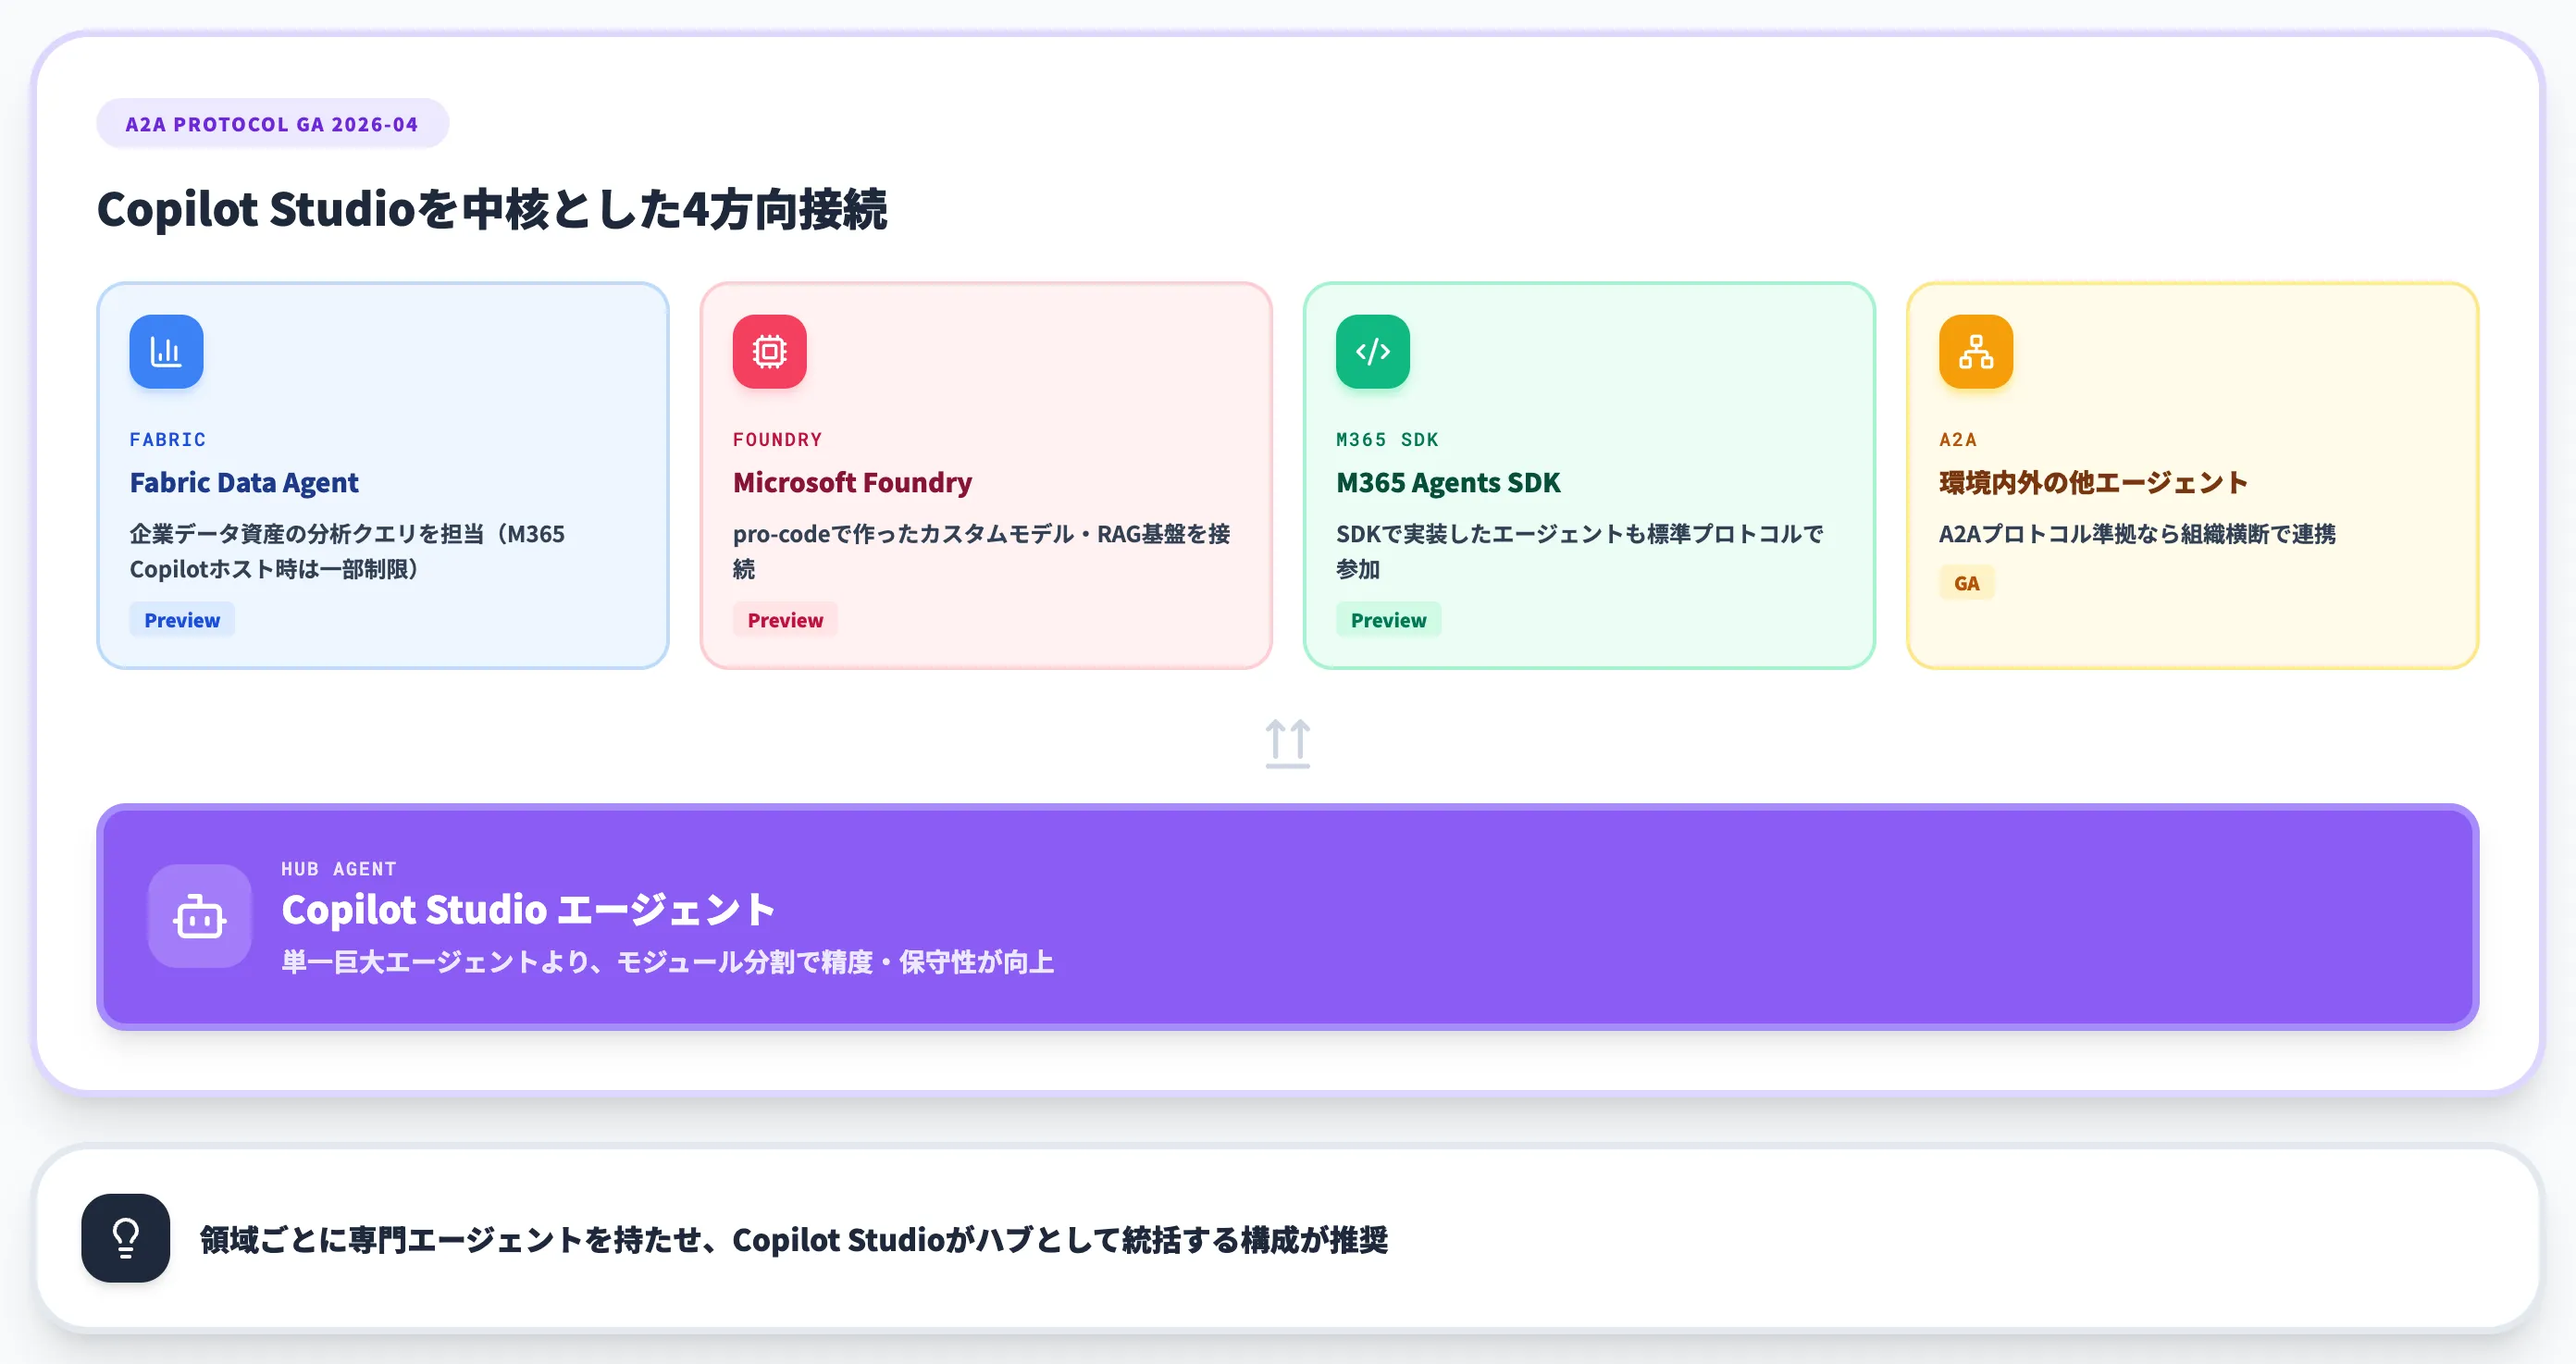This screenshot has width=2576, height=1364.
Task: Click the 単一巨大エージェントより hub subtitle
Action: (667, 962)
